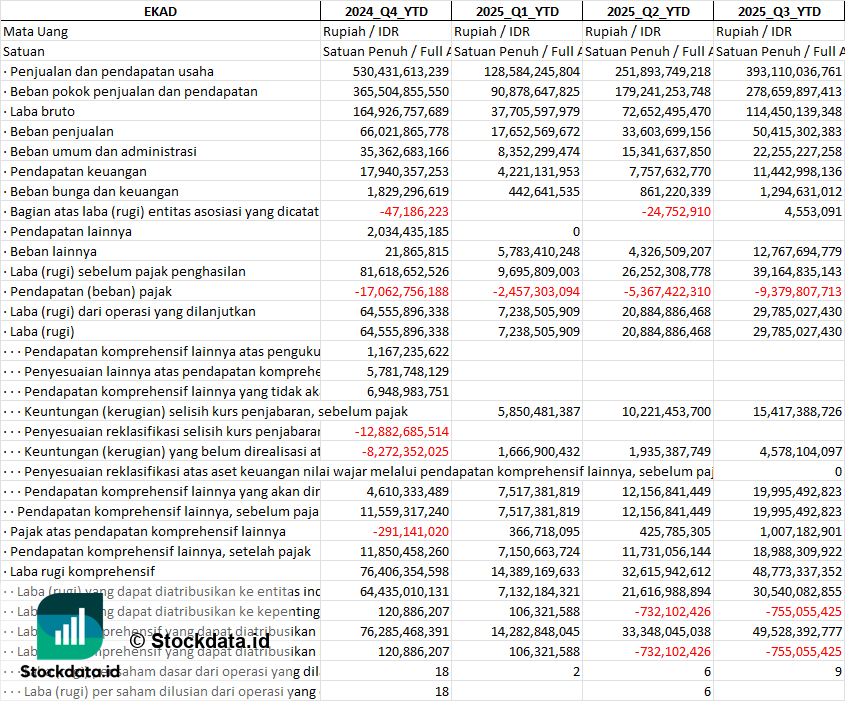845x701 pixels.
Task: Select the 2025_Q2_YTD column header
Action: (x=647, y=11)
